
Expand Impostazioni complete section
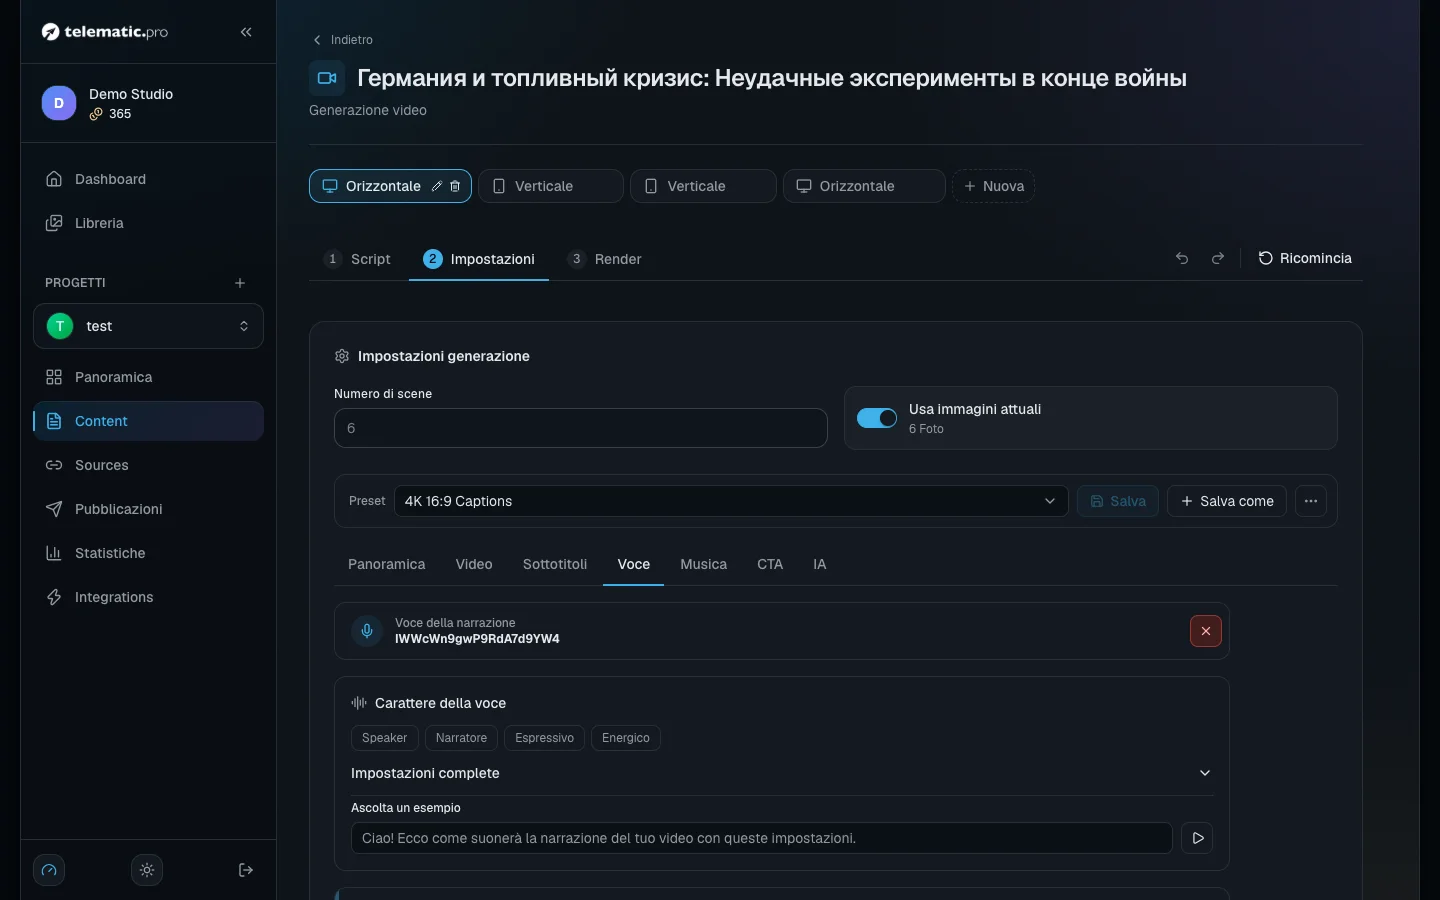[x=782, y=773]
